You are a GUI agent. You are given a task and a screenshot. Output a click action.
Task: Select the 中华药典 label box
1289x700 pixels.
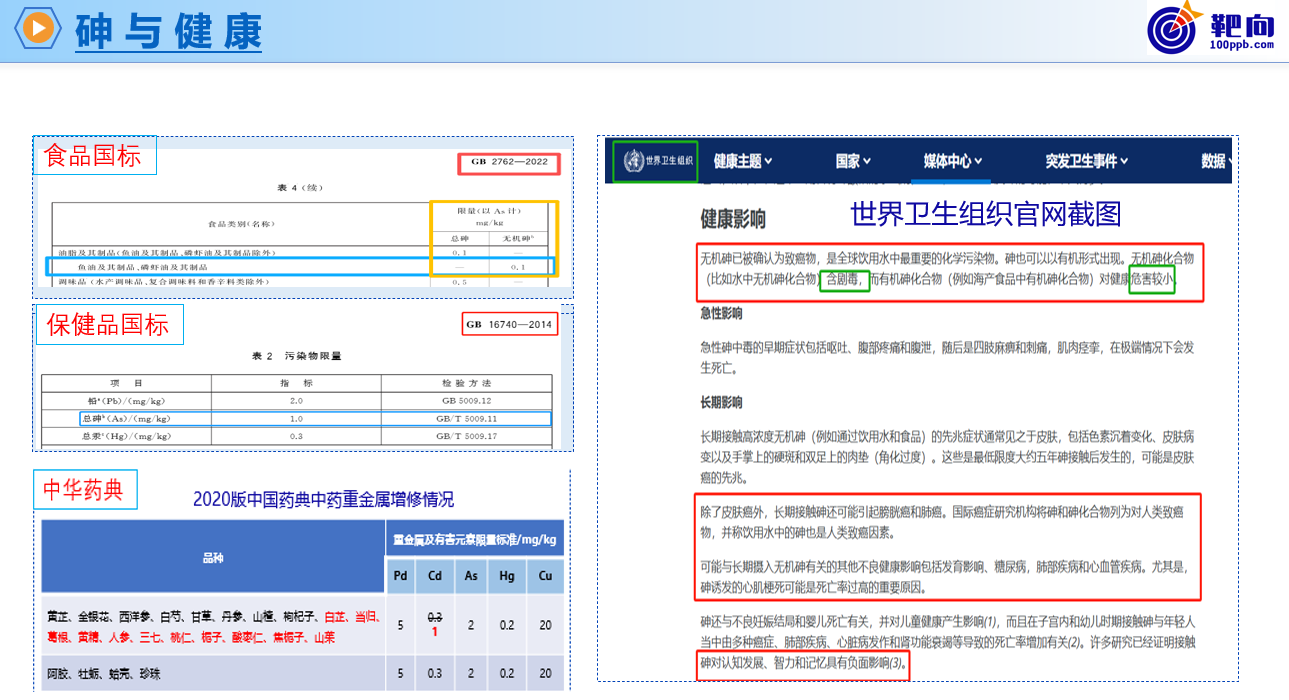pyautogui.click(x=85, y=489)
